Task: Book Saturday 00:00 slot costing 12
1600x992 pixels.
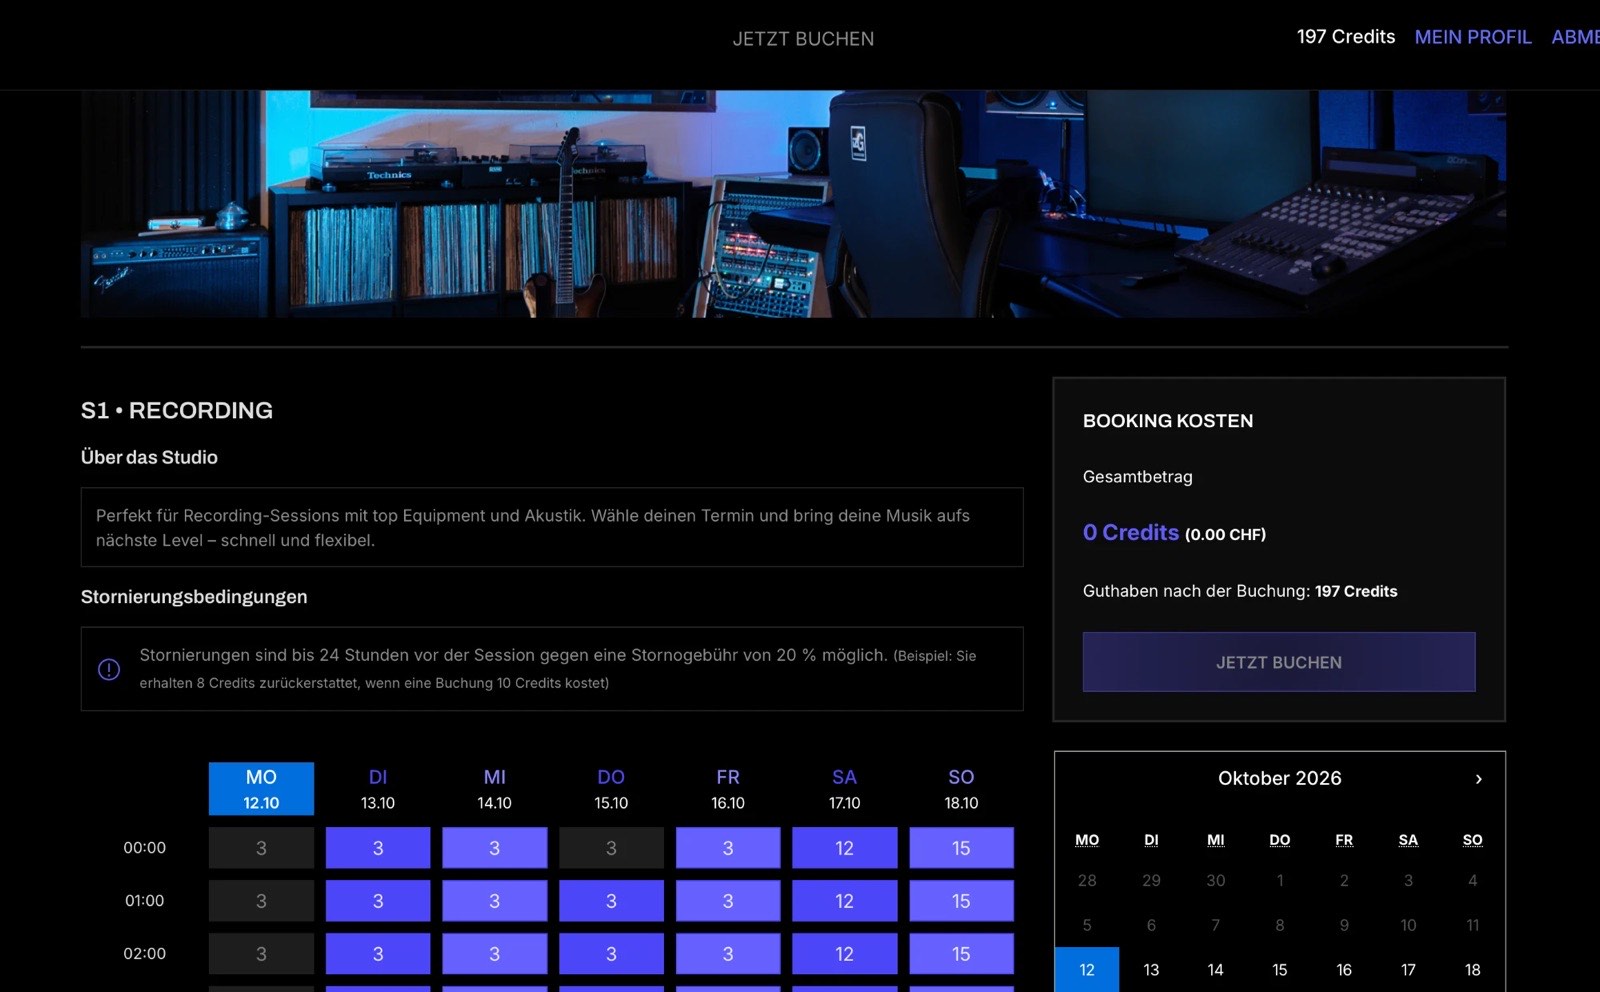Action: 845,848
